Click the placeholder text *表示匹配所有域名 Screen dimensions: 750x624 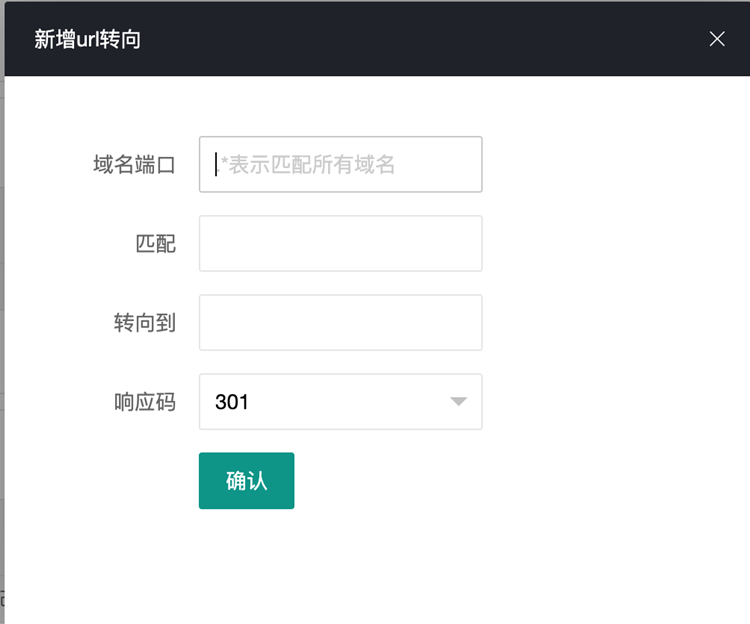308,165
